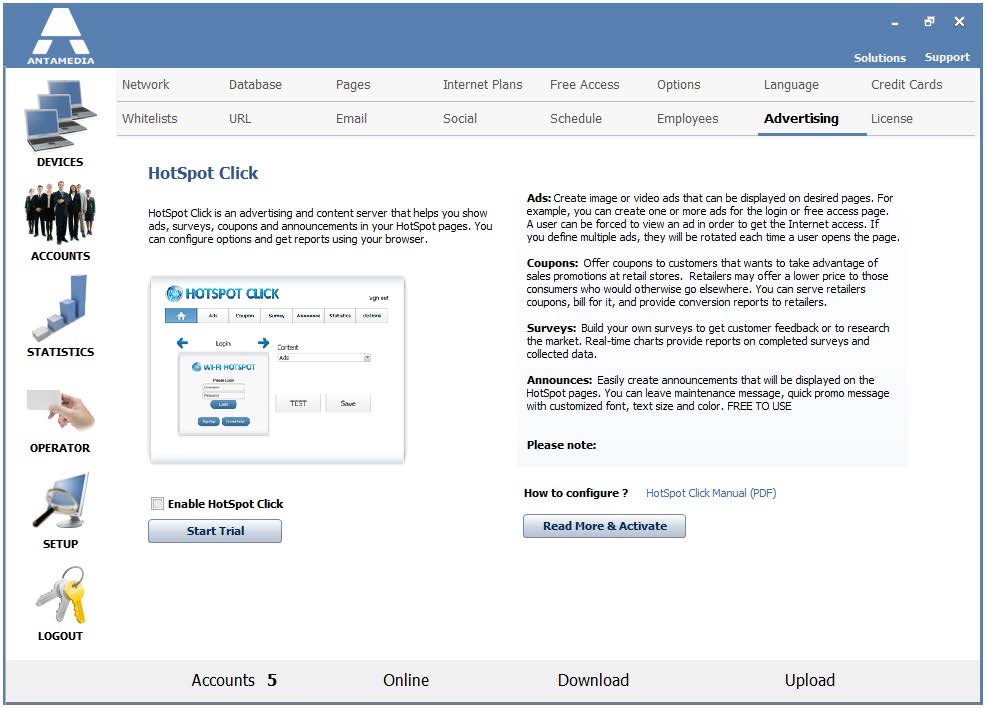Image resolution: width=987 pixels, height=709 pixels.
Task: Go to the Pages tab
Action: pyautogui.click(x=353, y=84)
